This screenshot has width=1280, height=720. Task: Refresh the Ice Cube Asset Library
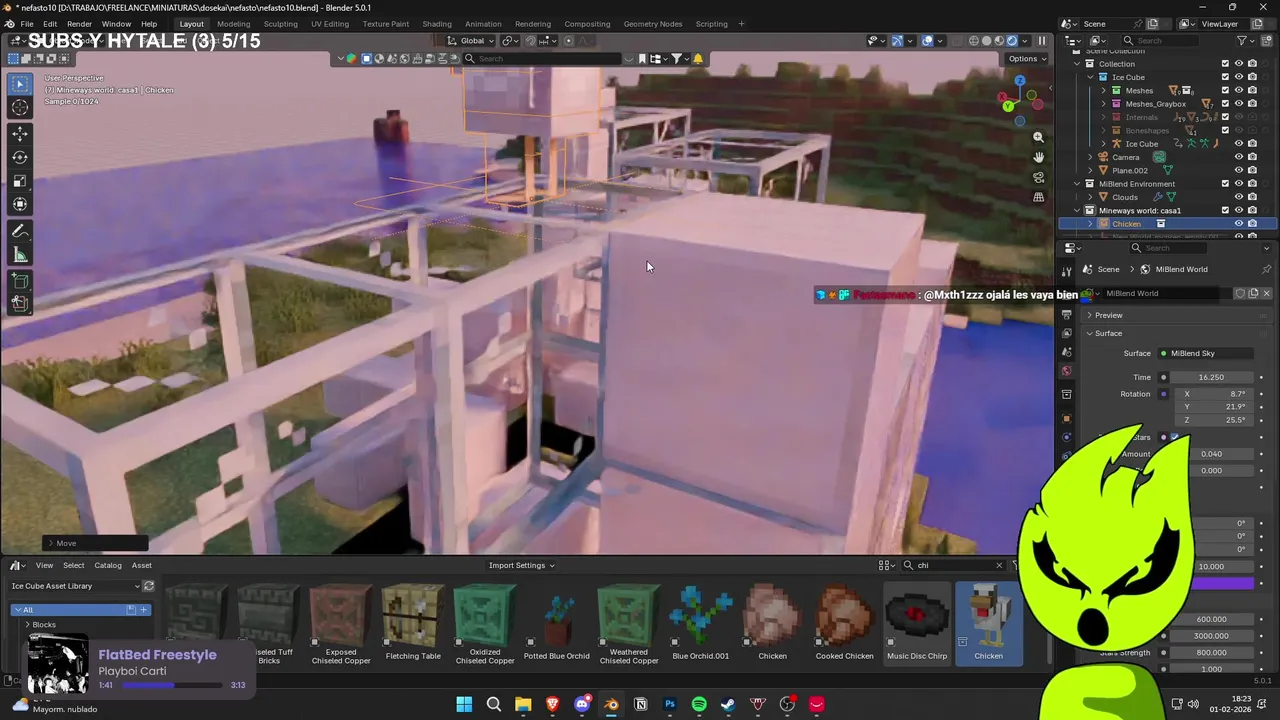(x=149, y=586)
